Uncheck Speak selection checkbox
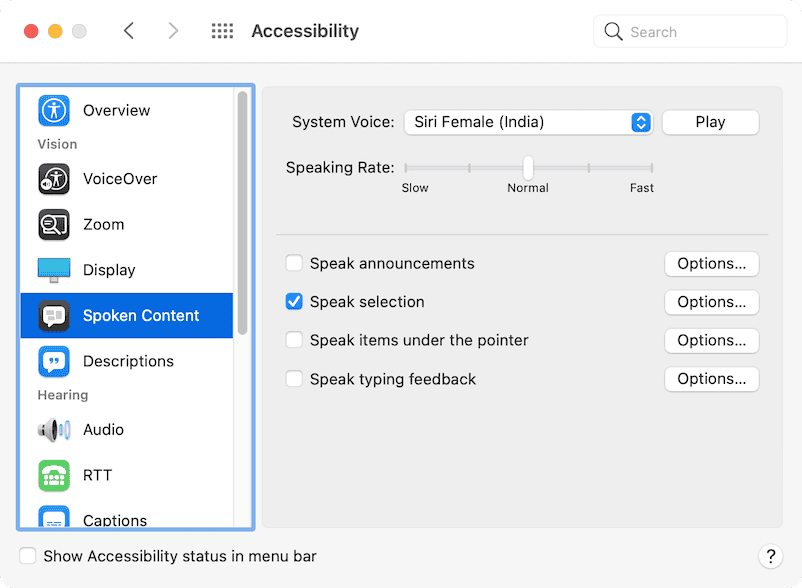The width and height of the screenshot is (802, 588). pyautogui.click(x=294, y=302)
